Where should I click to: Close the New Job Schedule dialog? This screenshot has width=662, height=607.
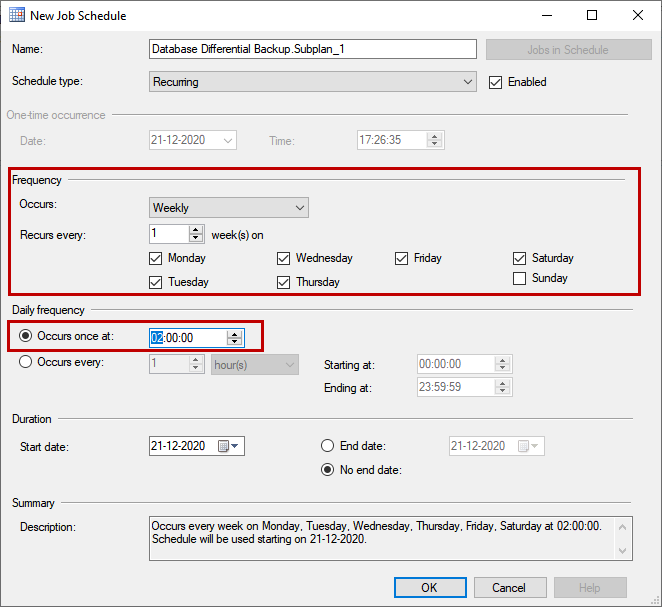click(637, 16)
